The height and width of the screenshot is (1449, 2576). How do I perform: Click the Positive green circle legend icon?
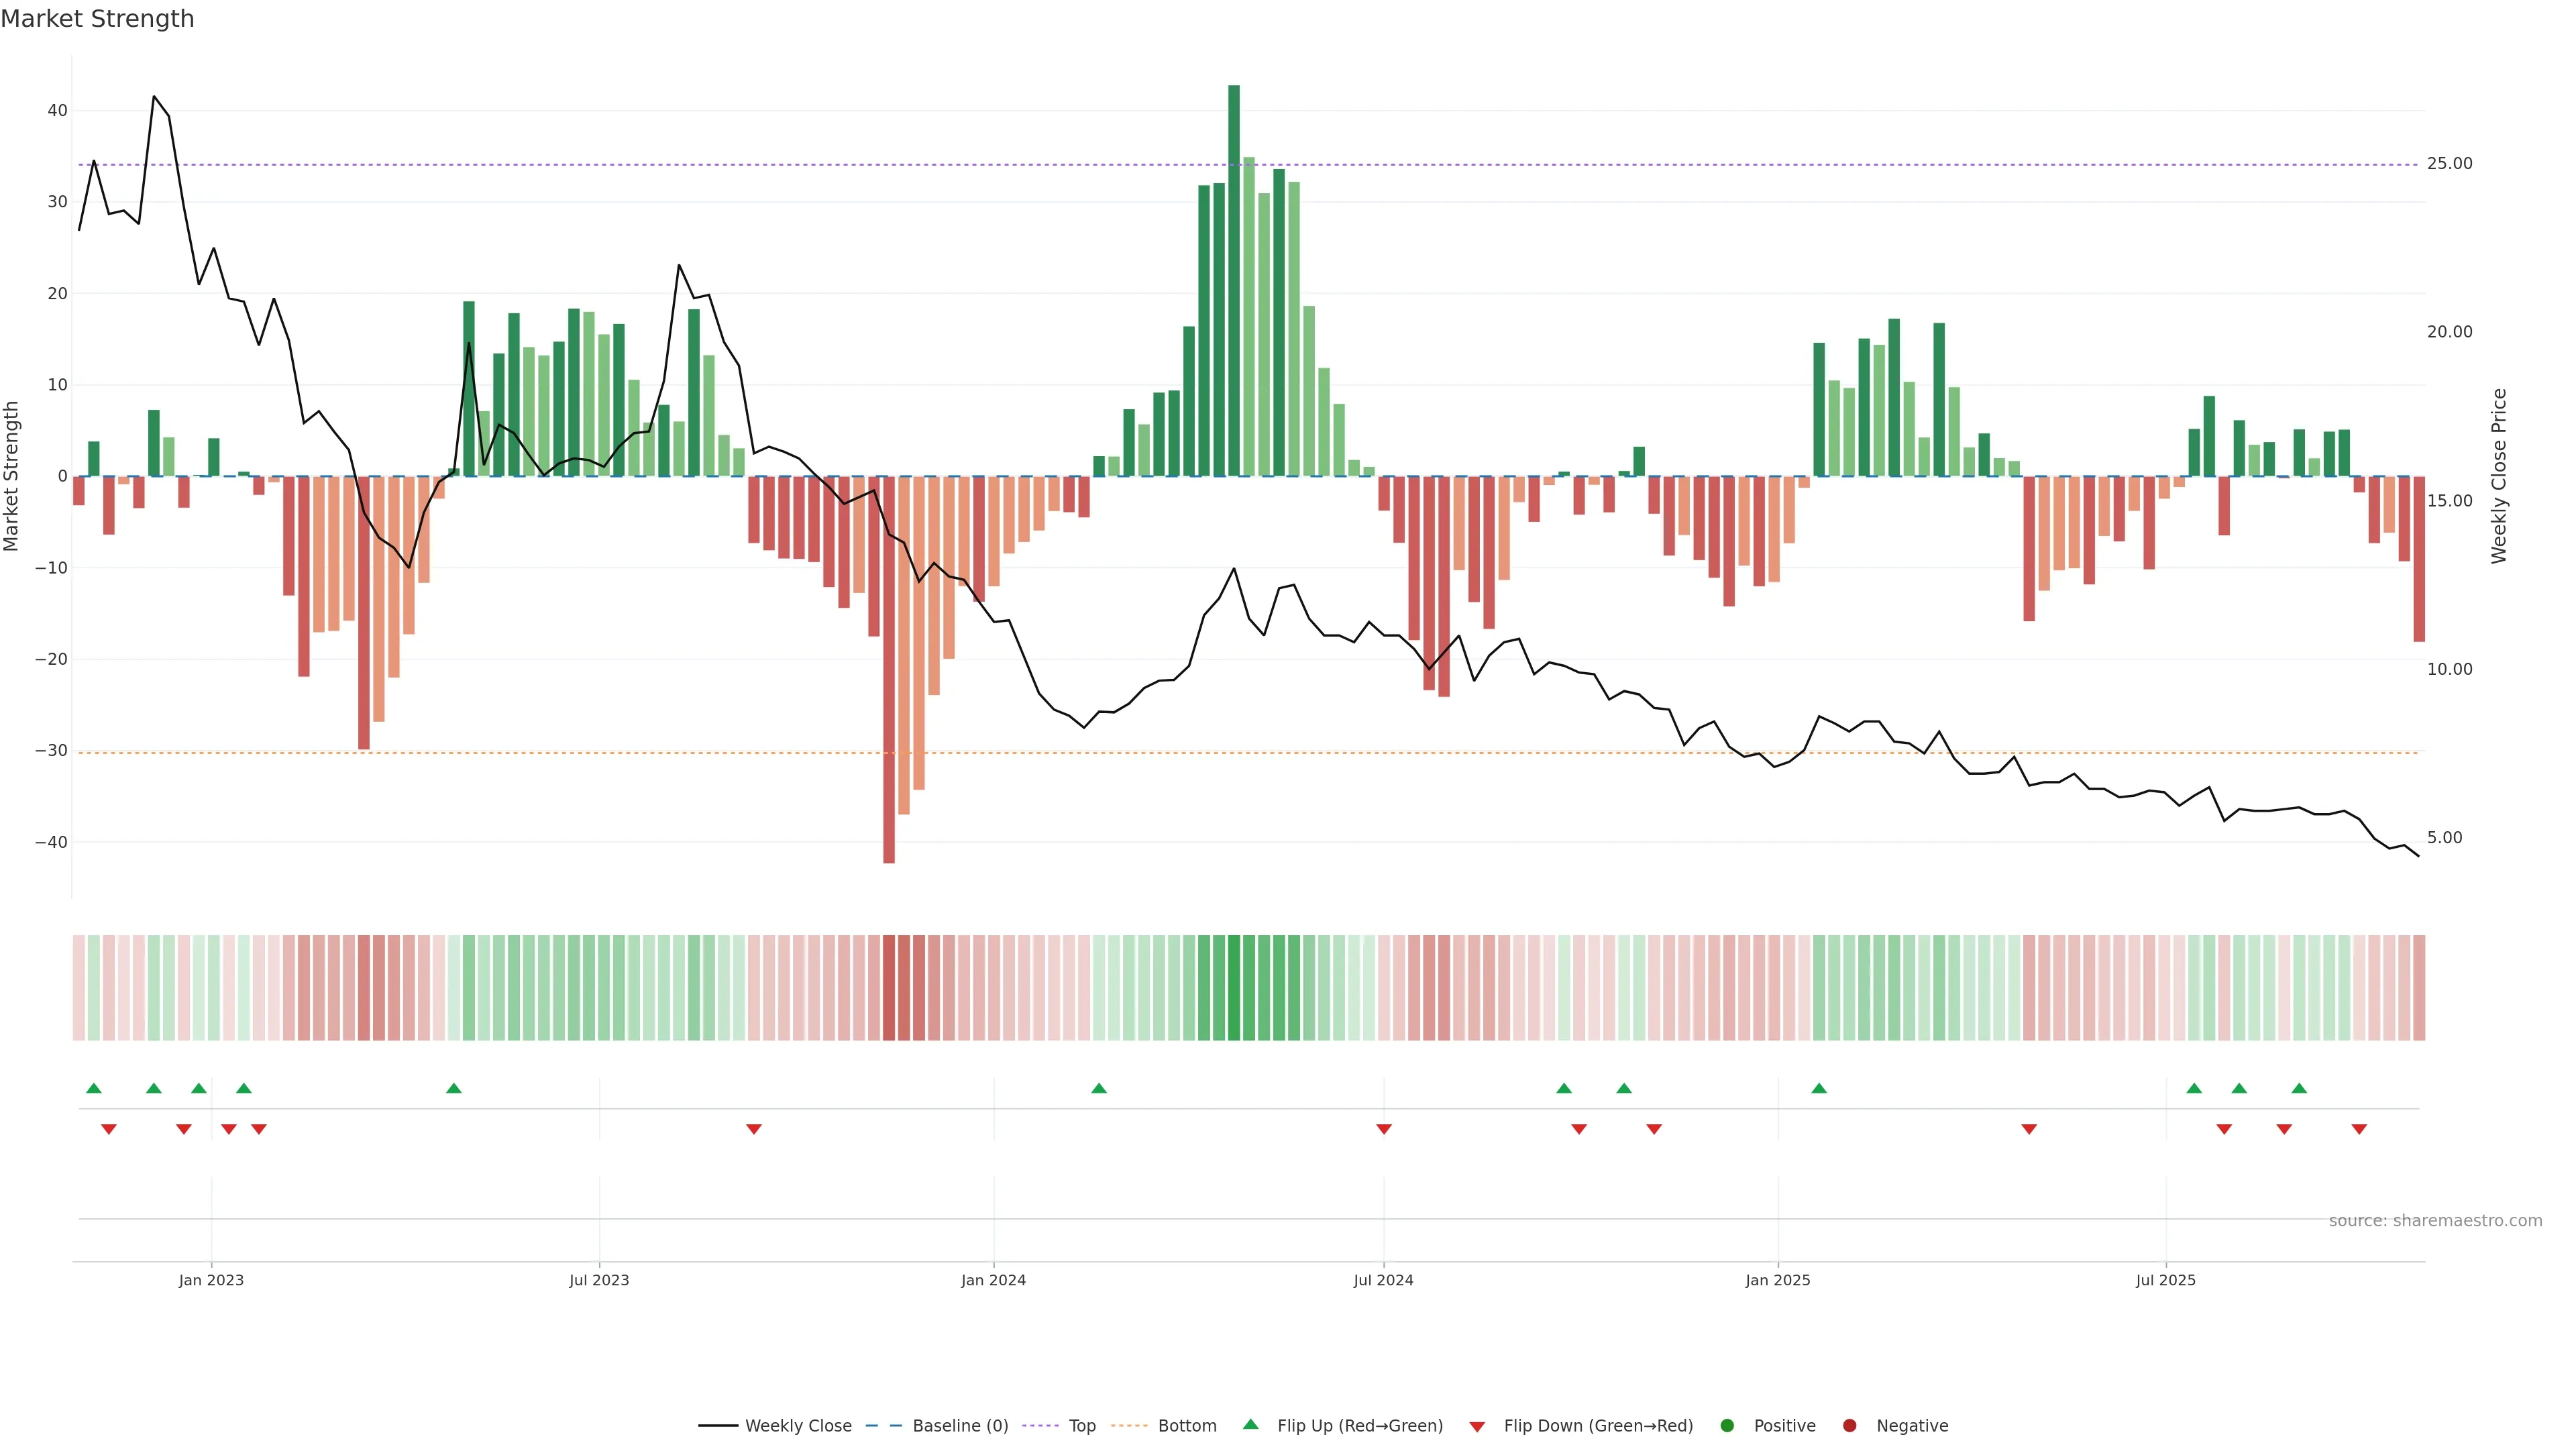click(1727, 1426)
